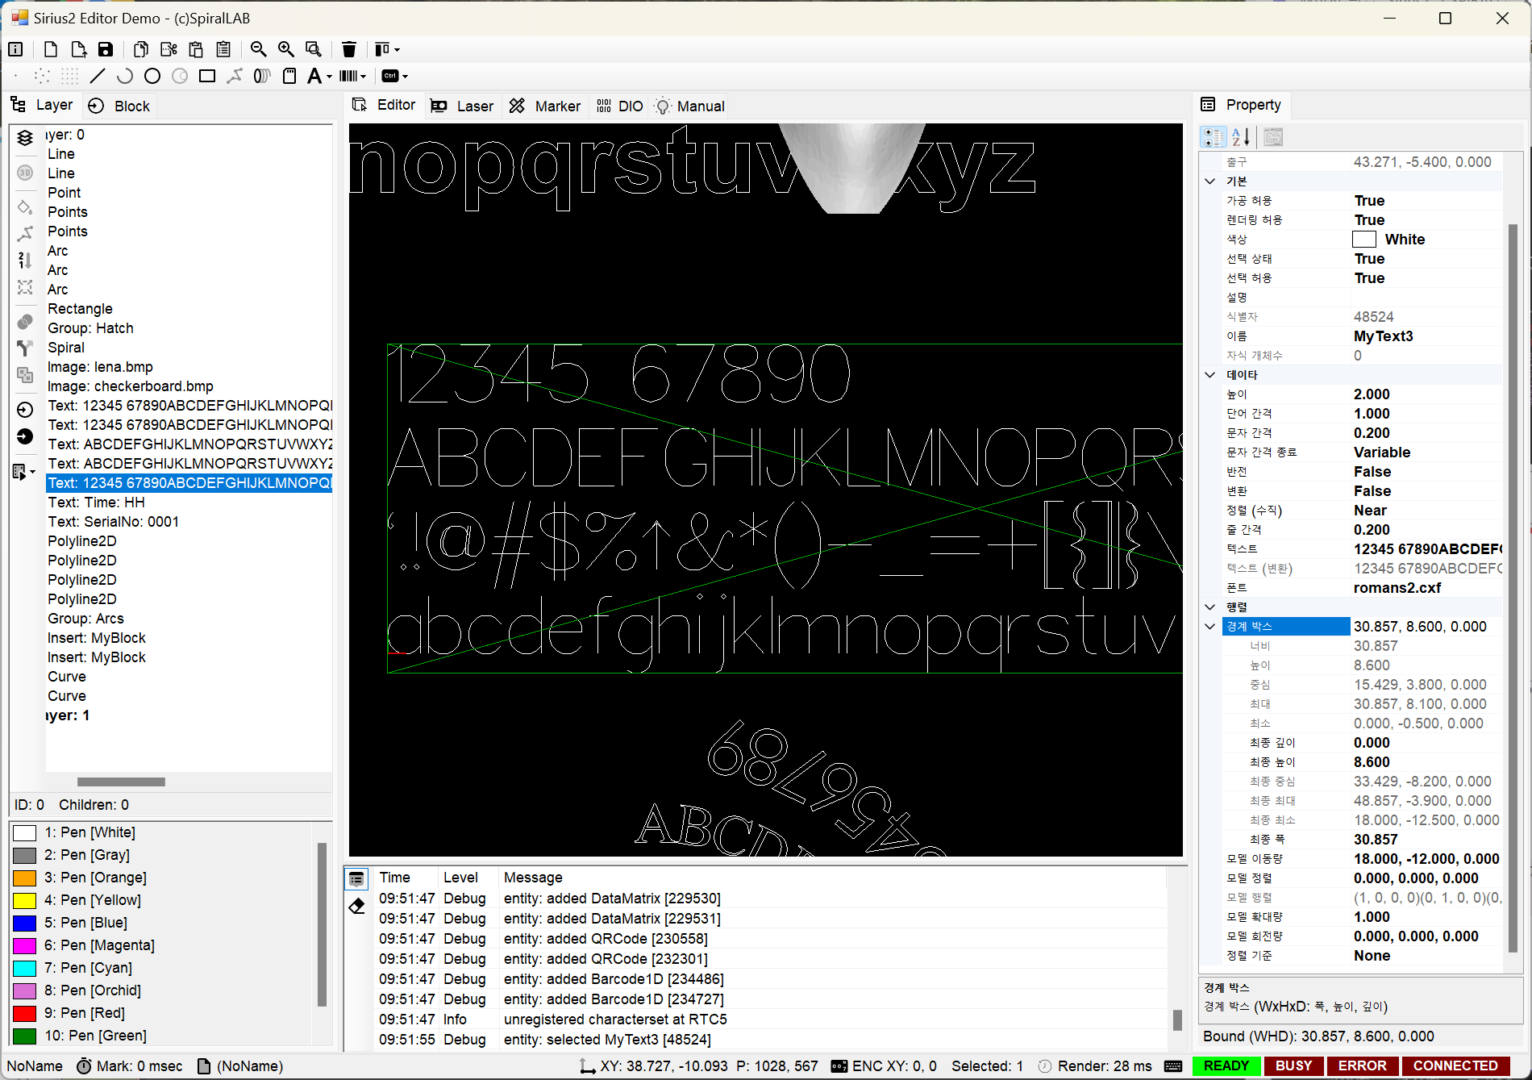Toggle log panel list view icon

click(357, 878)
